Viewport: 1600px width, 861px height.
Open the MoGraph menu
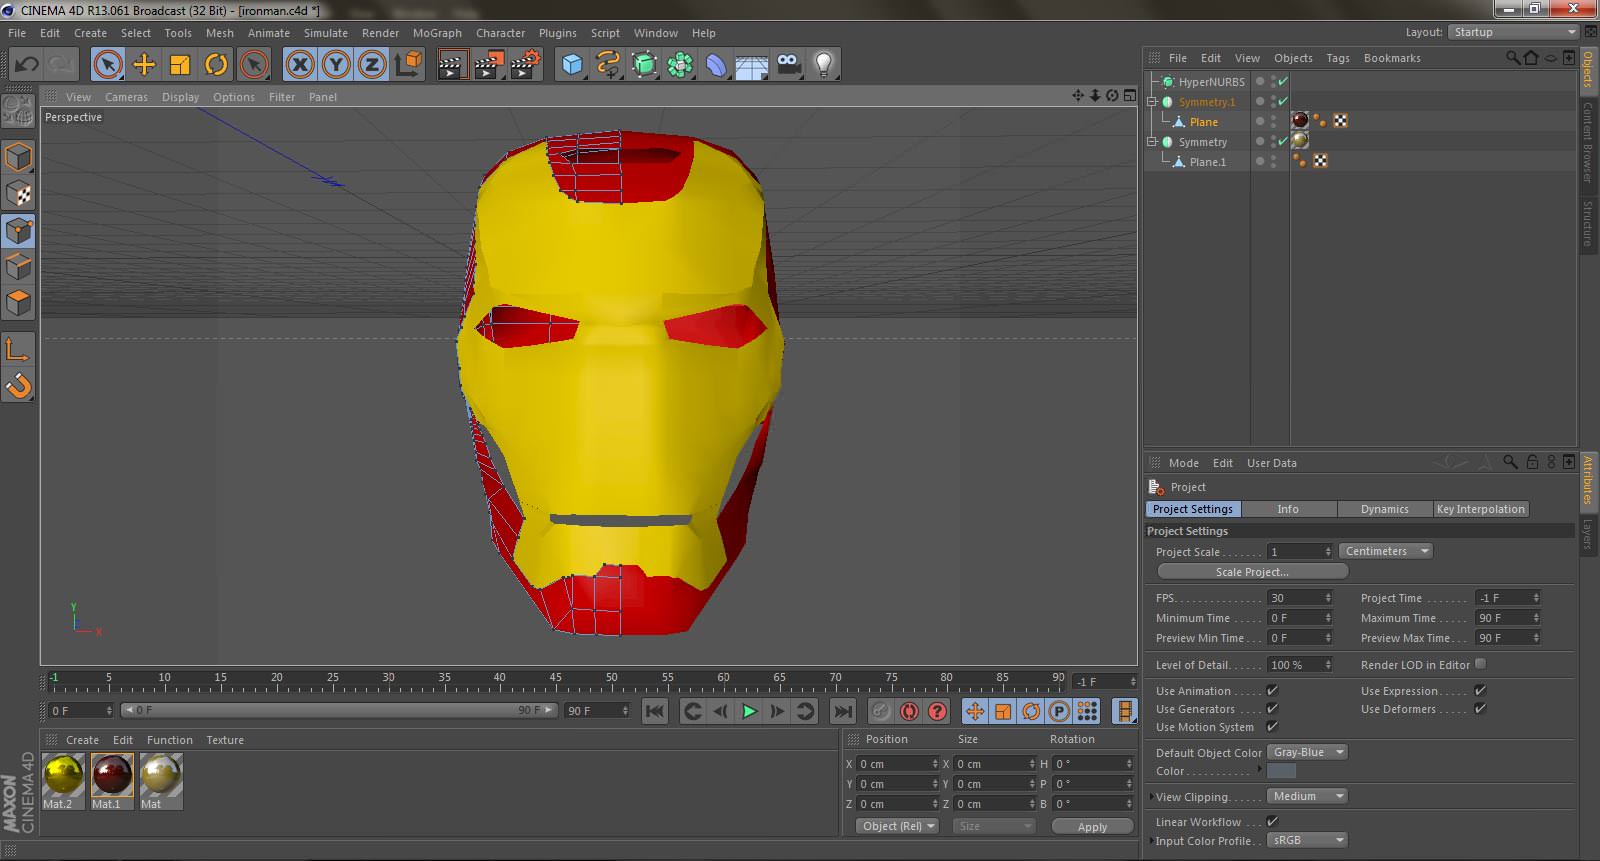[x=437, y=33]
